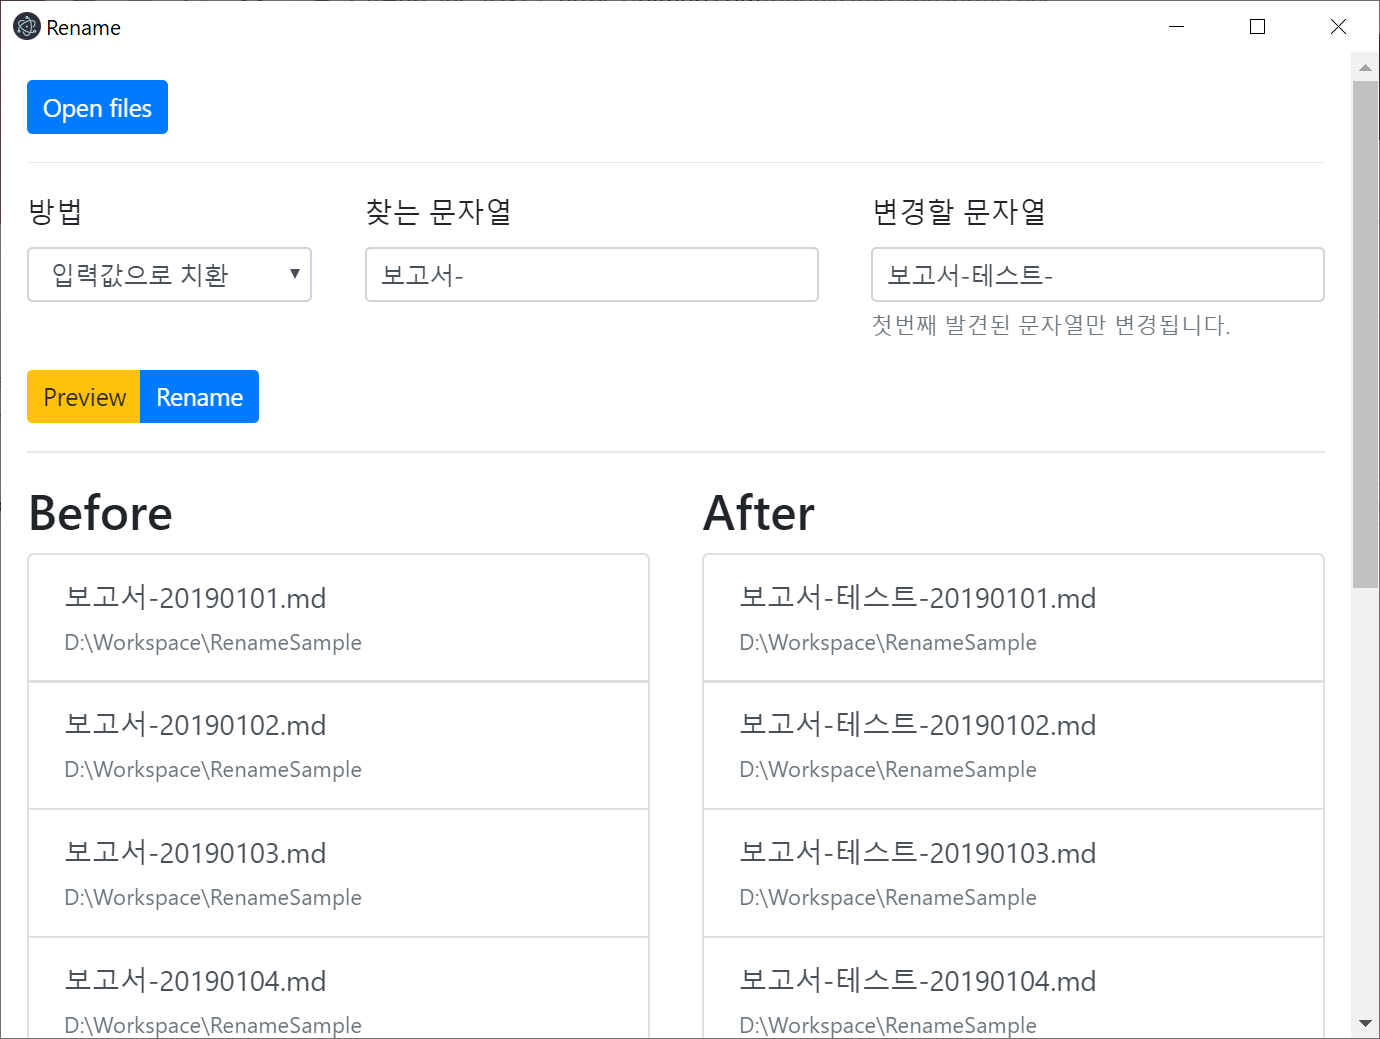Click the Preview button
The height and width of the screenshot is (1039, 1380).
[83, 396]
